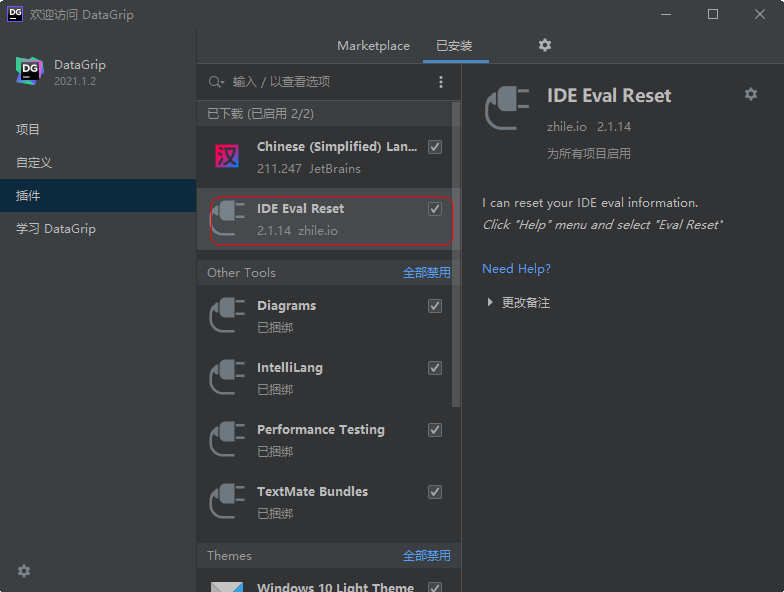Click the 已下载 (已启用 2/2) header

[260, 114]
